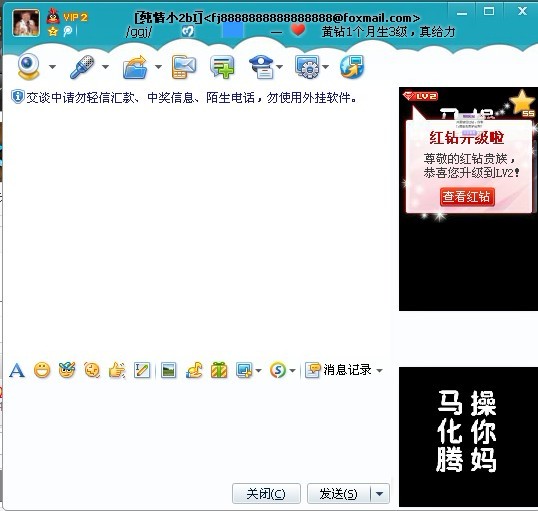Open the smiley emoticon picker
Image resolution: width=538 pixels, height=511 pixels.
click(x=42, y=370)
